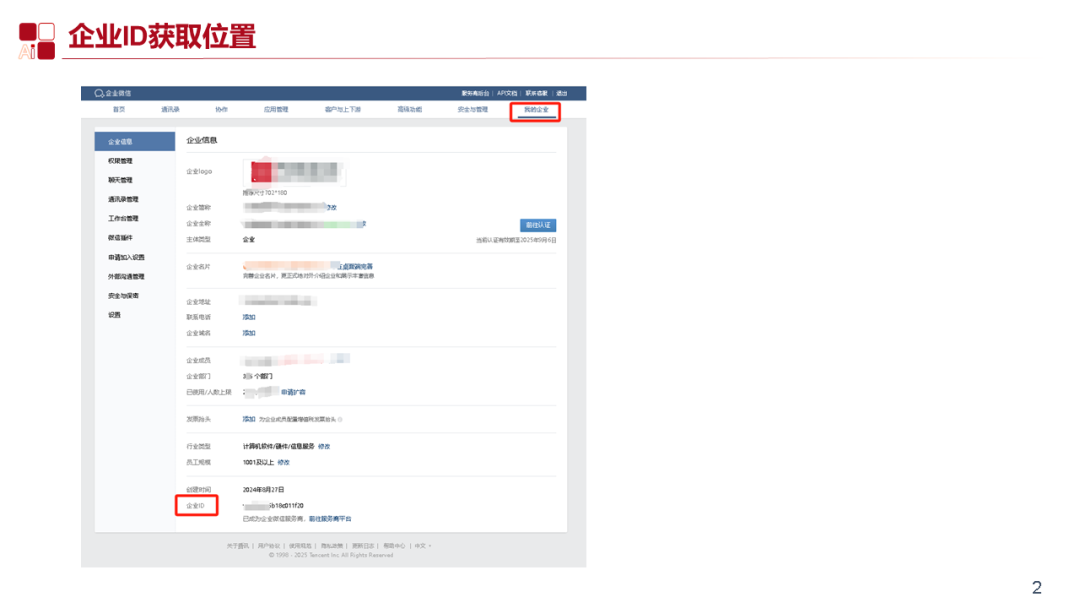Open 用户协议 in the footer
The image size is (1080, 608).
pos(269,546)
